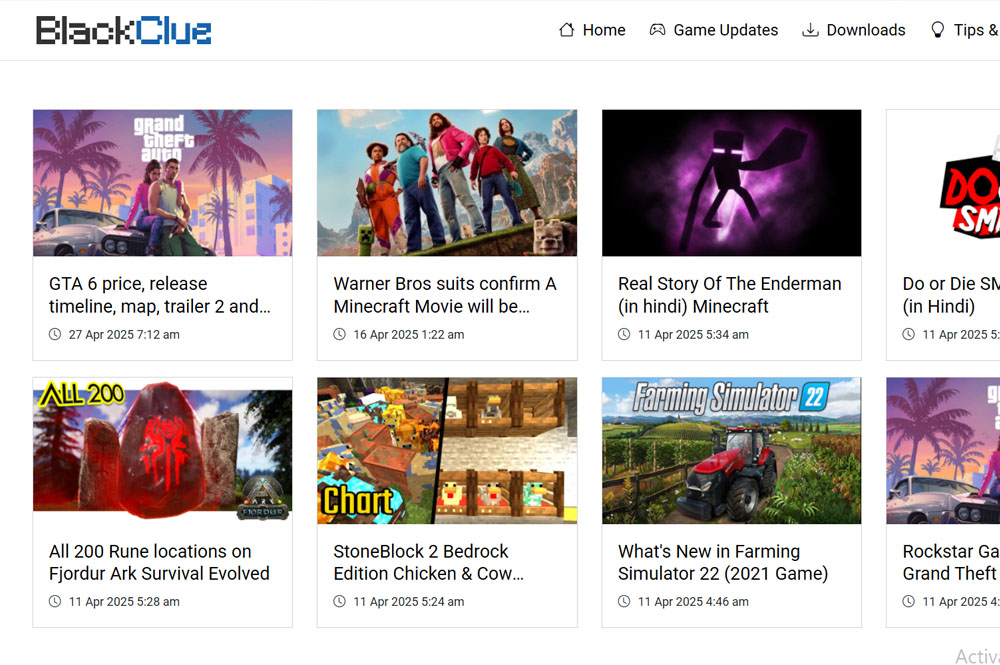
Task: Open the Minecraft Movie article thumbnail
Action: [447, 183]
